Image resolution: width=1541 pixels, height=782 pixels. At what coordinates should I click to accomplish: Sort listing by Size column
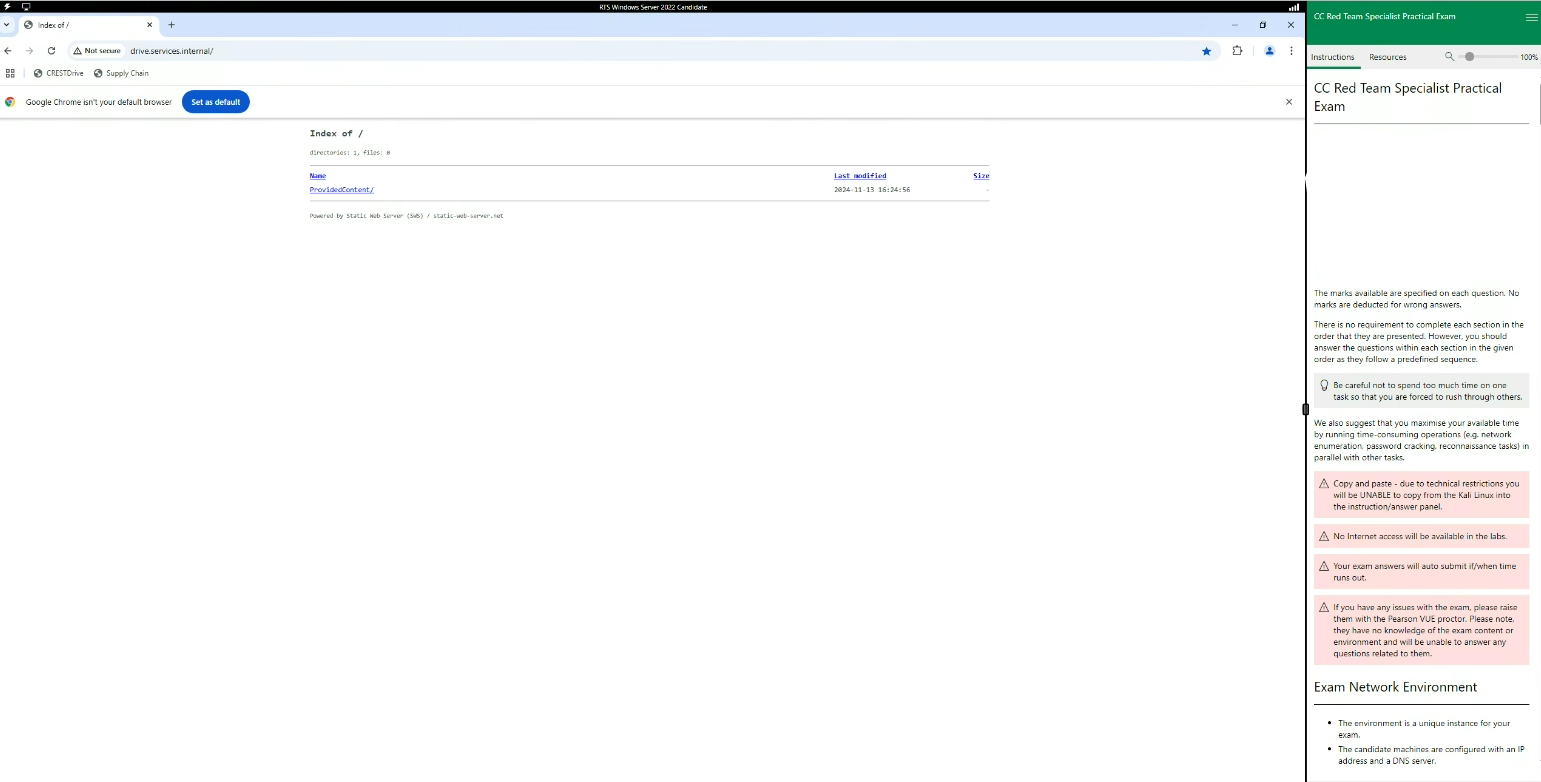pyautogui.click(x=981, y=176)
